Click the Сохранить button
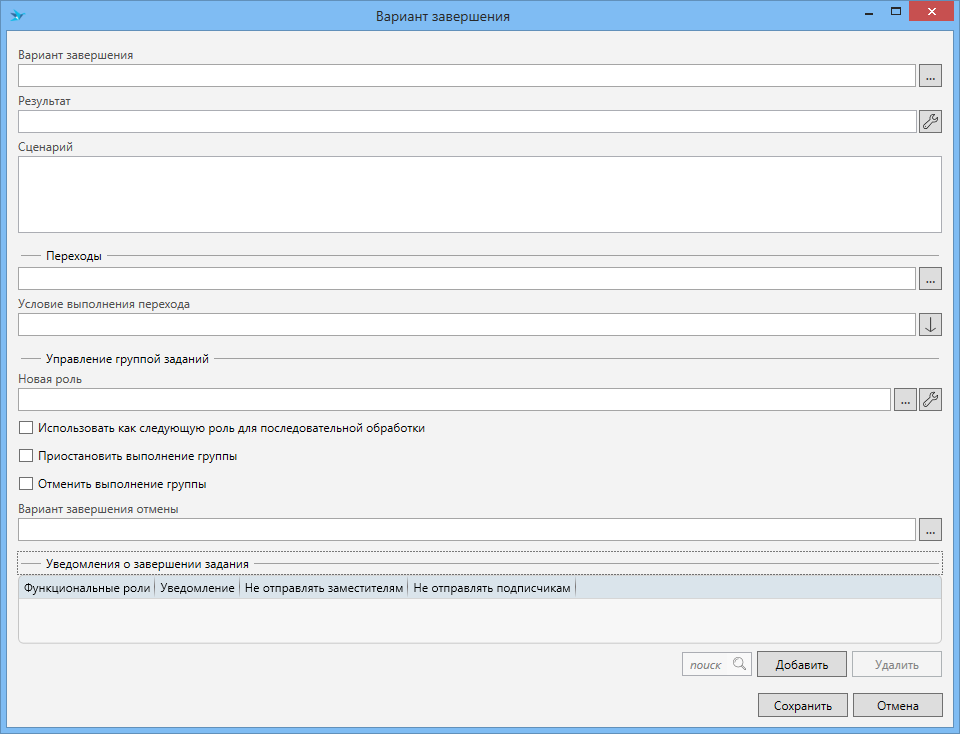Screen dimensions: 960x734 [x=802, y=705]
